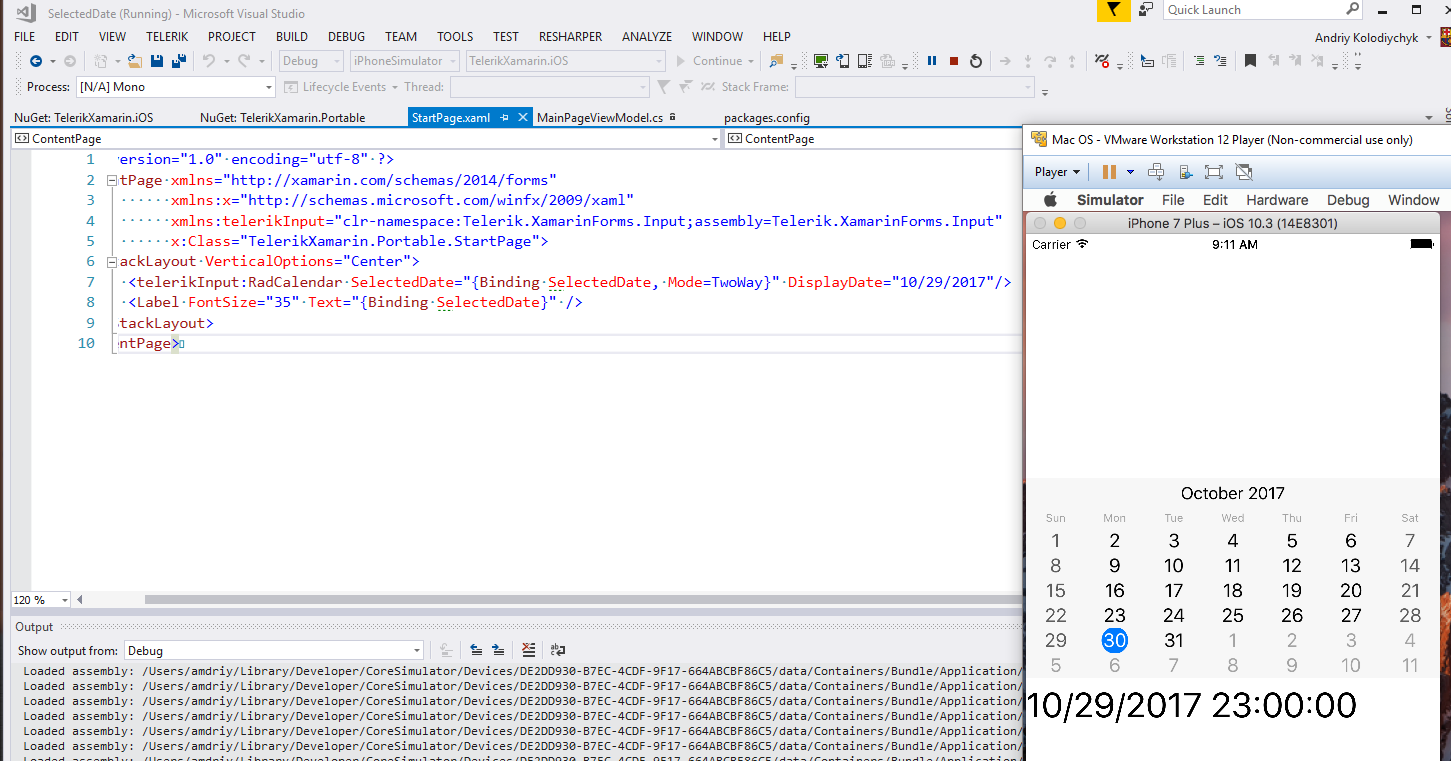Pin the StartPage.xaml tab
This screenshot has width=1451, height=761.
505,118
